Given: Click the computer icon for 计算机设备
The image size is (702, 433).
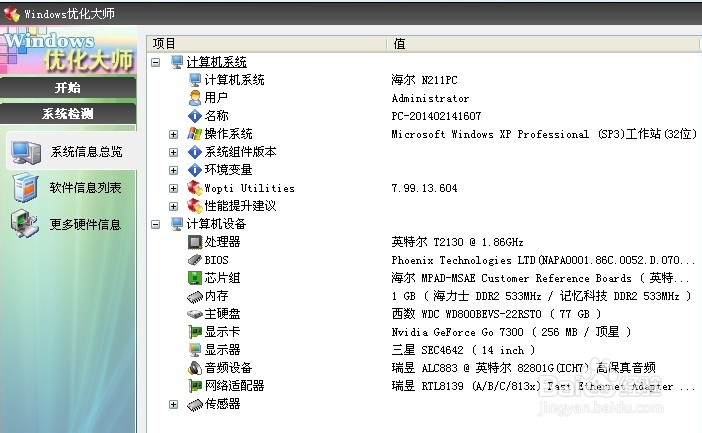Looking at the screenshot, I should click(x=177, y=224).
